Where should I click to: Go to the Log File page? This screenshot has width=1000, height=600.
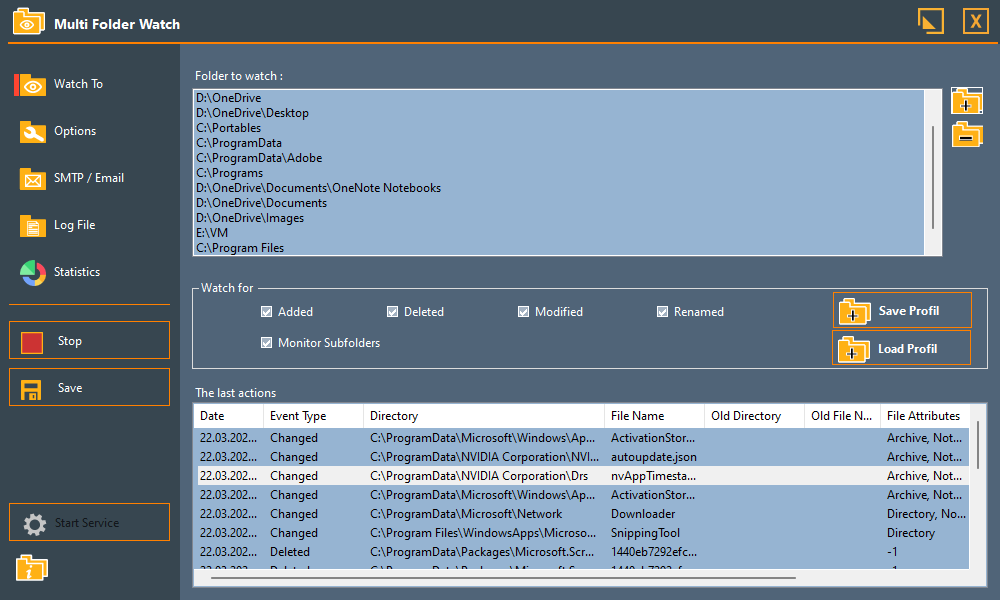74,225
